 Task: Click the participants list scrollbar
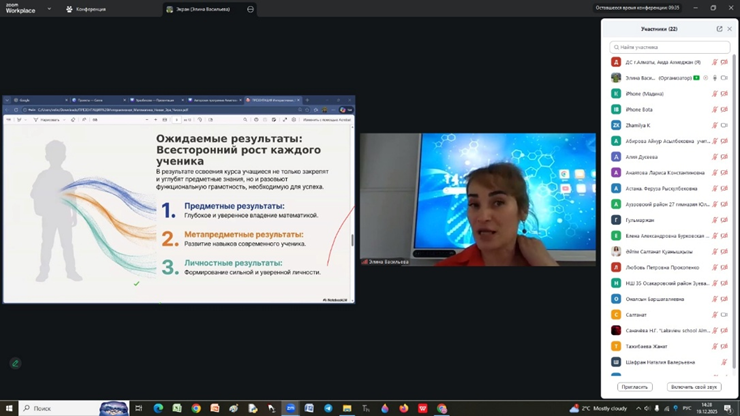point(735,200)
